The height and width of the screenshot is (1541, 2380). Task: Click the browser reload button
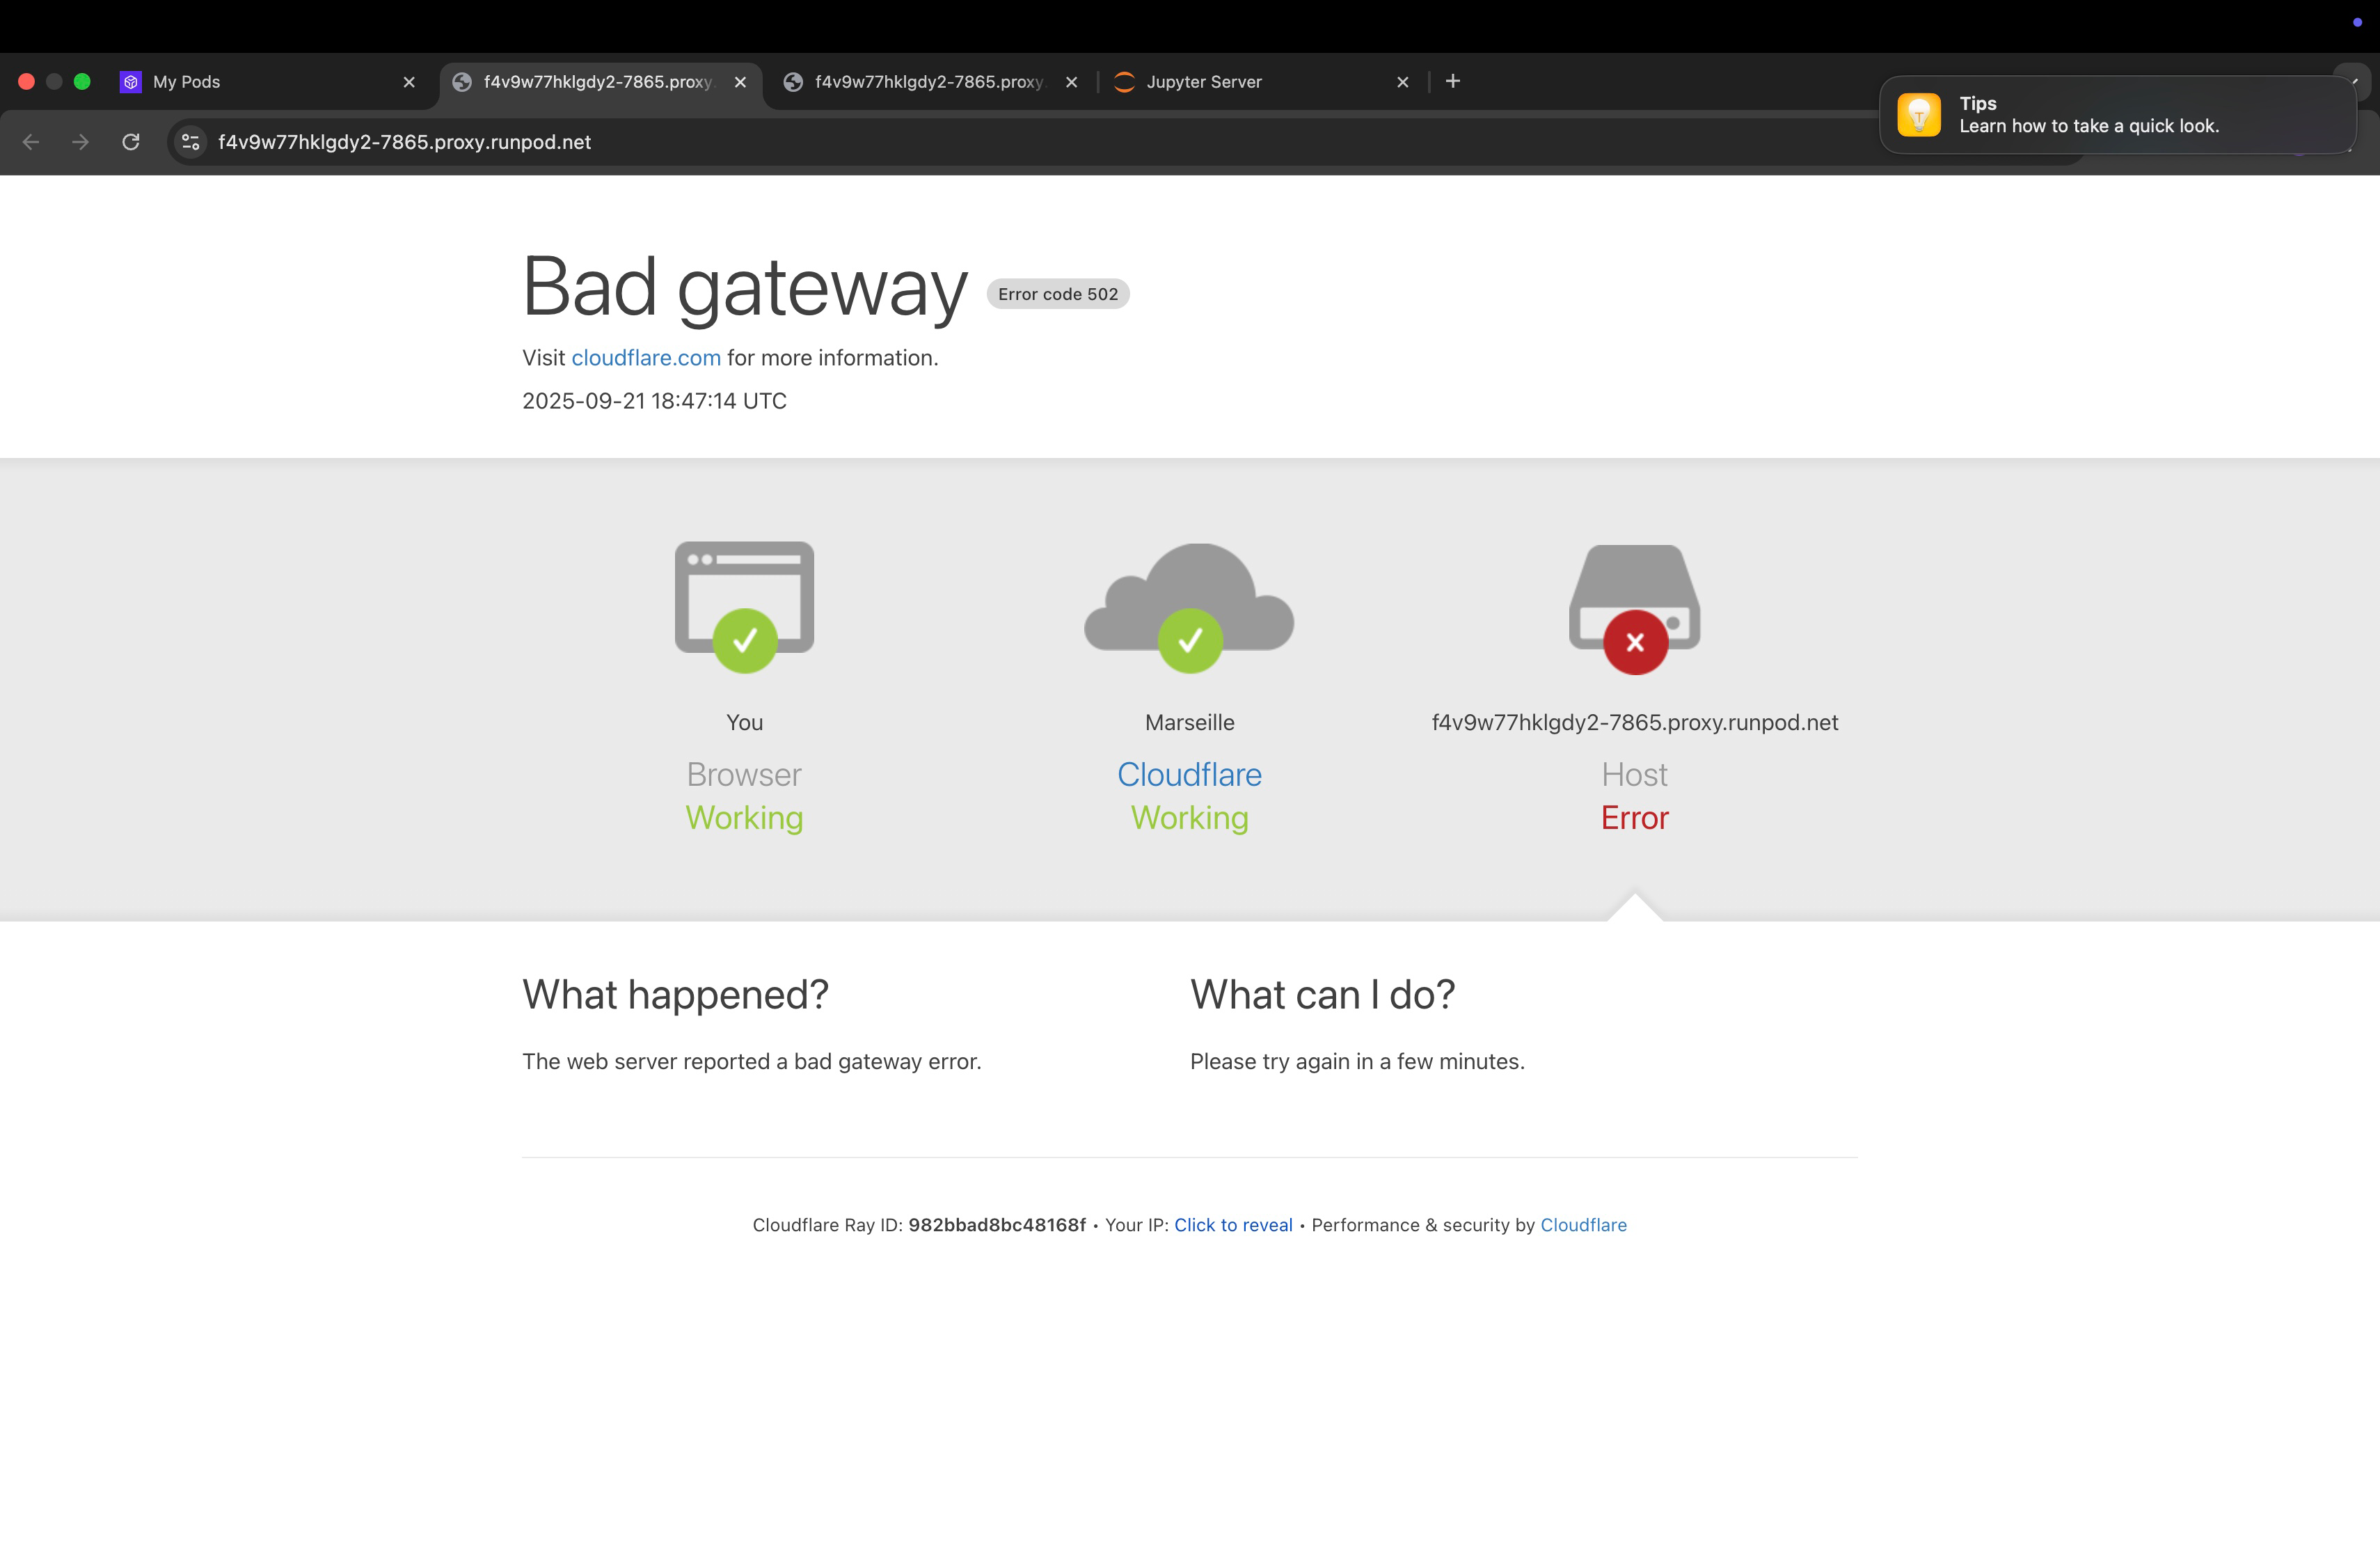[x=131, y=142]
